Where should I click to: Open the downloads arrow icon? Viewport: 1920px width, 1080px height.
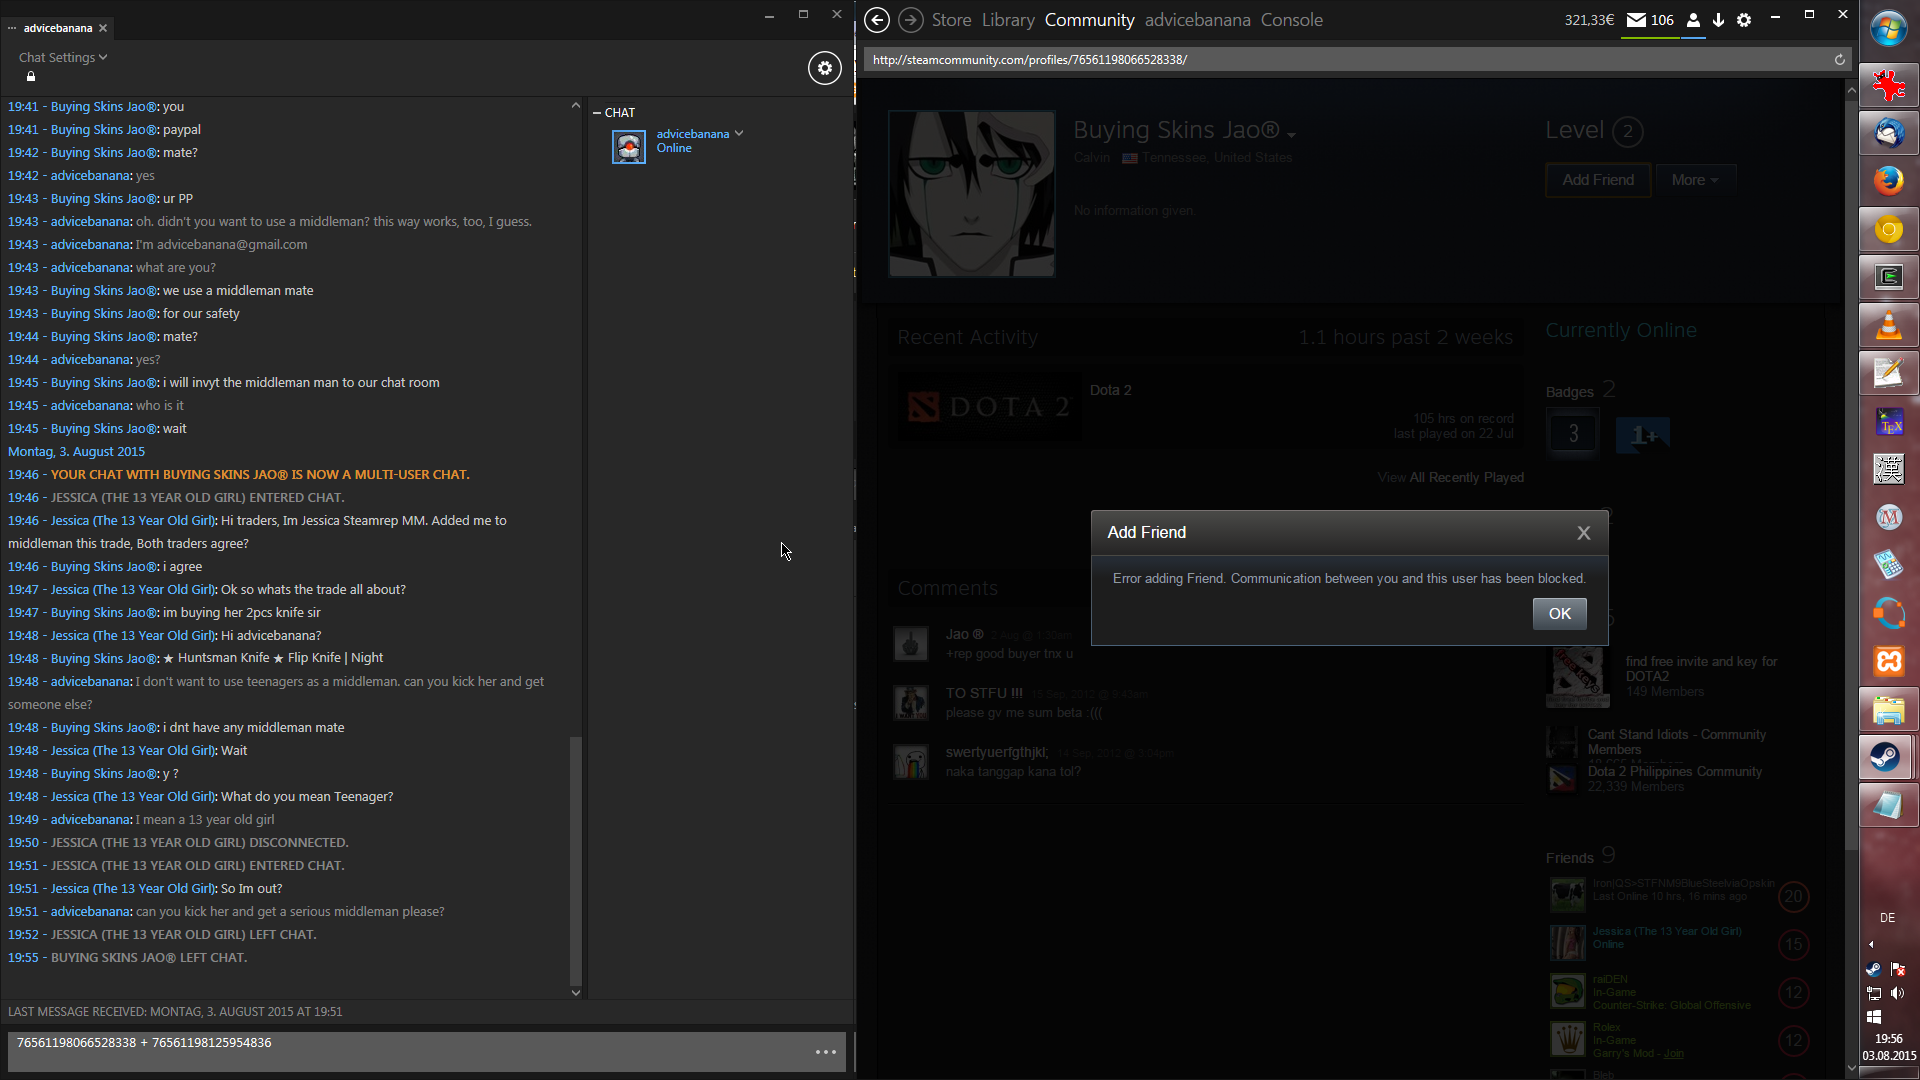coord(1719,20)
